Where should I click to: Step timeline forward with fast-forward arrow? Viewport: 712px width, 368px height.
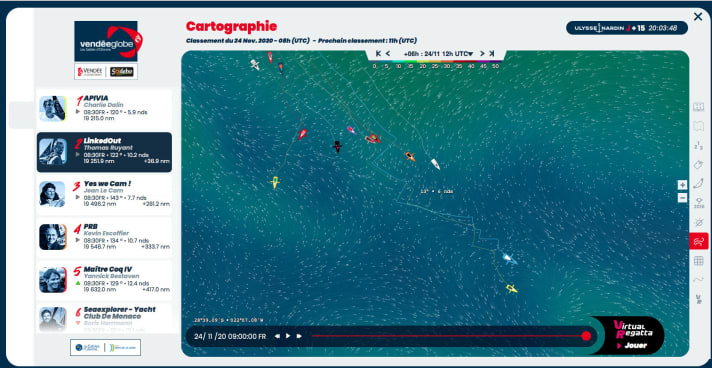(x=299, y=336)
